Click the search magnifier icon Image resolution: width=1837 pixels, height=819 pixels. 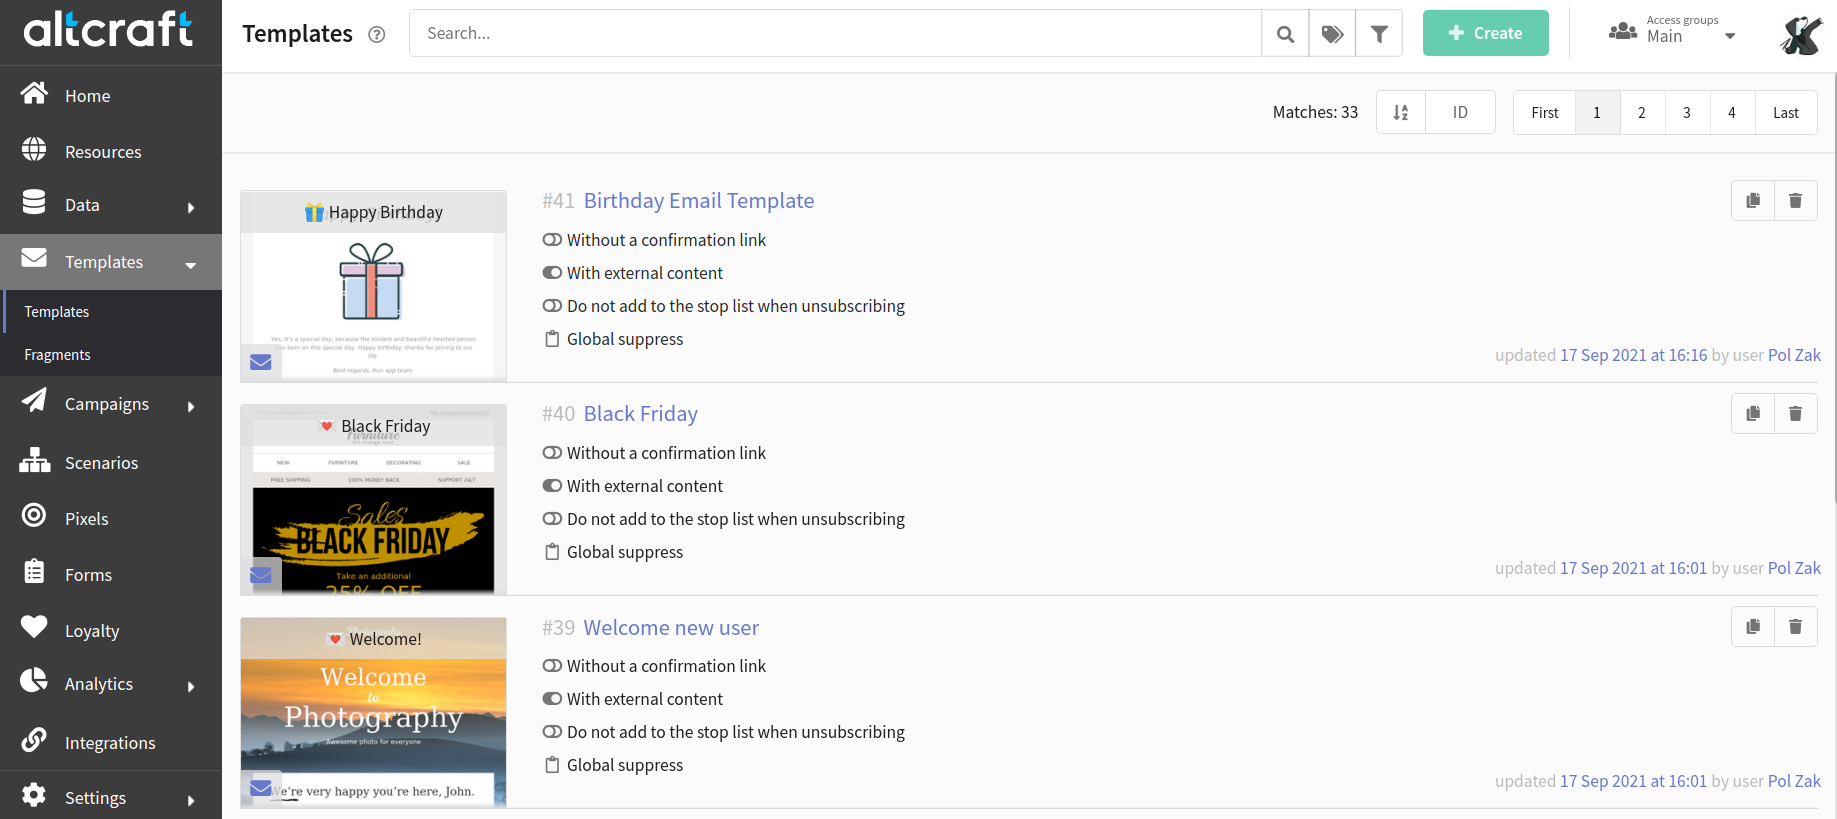click(1286, 34)
